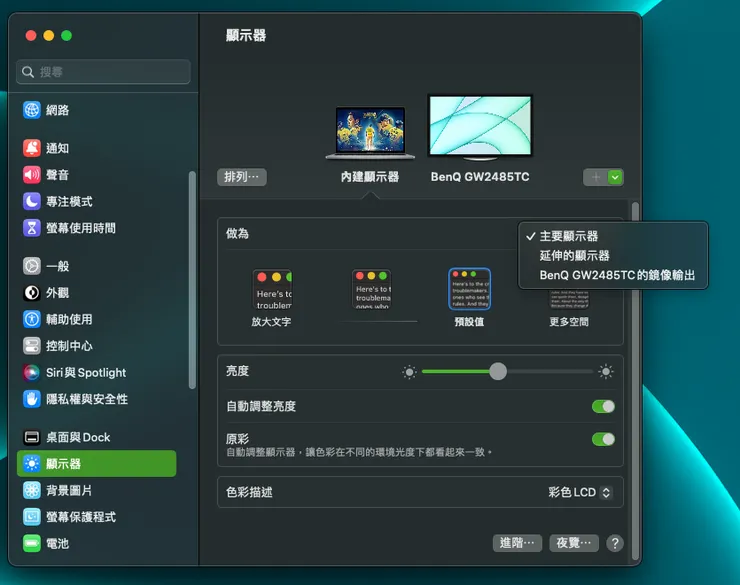Click in the 搜尋 search field
This screenshot has height=585, width=740.
(103, 72)
